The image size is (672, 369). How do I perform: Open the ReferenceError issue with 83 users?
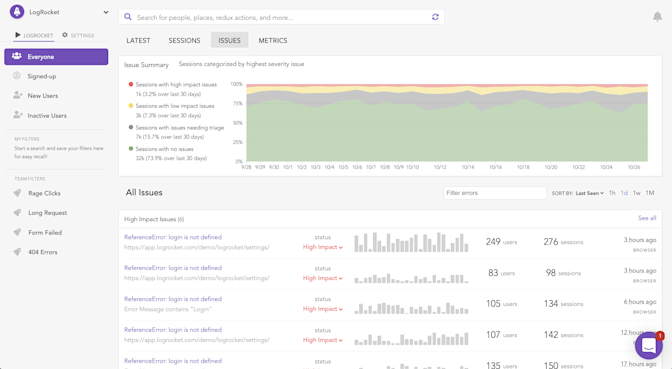tap(173, 268)
